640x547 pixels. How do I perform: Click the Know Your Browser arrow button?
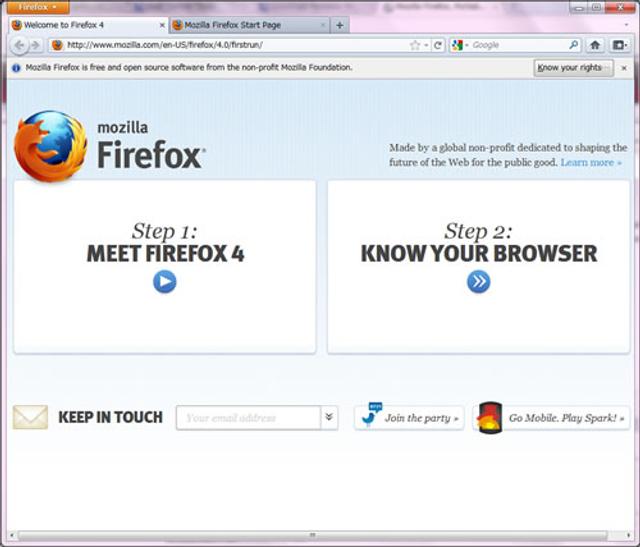(478, 282)
